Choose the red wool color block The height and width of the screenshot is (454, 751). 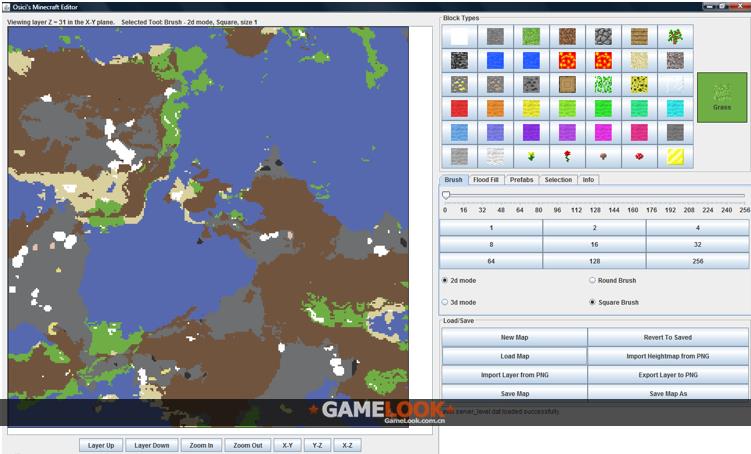(x=459, y=108)
